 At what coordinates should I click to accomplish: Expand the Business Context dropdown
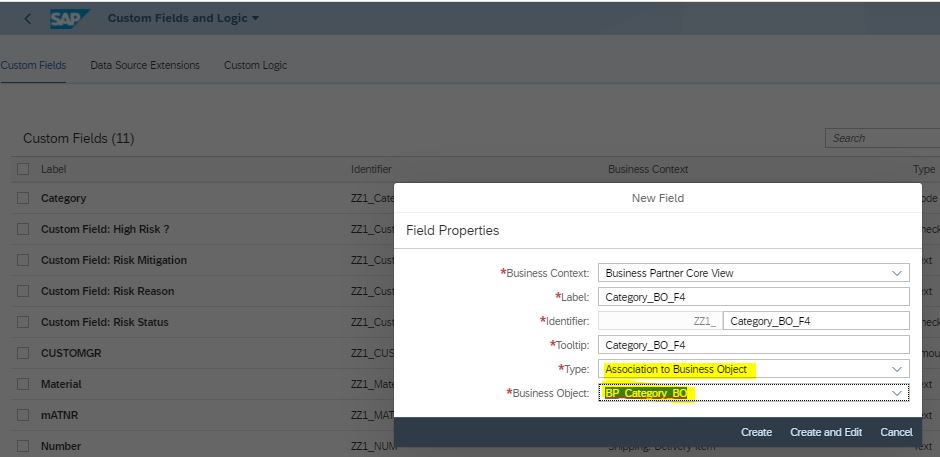click(897, 273)
